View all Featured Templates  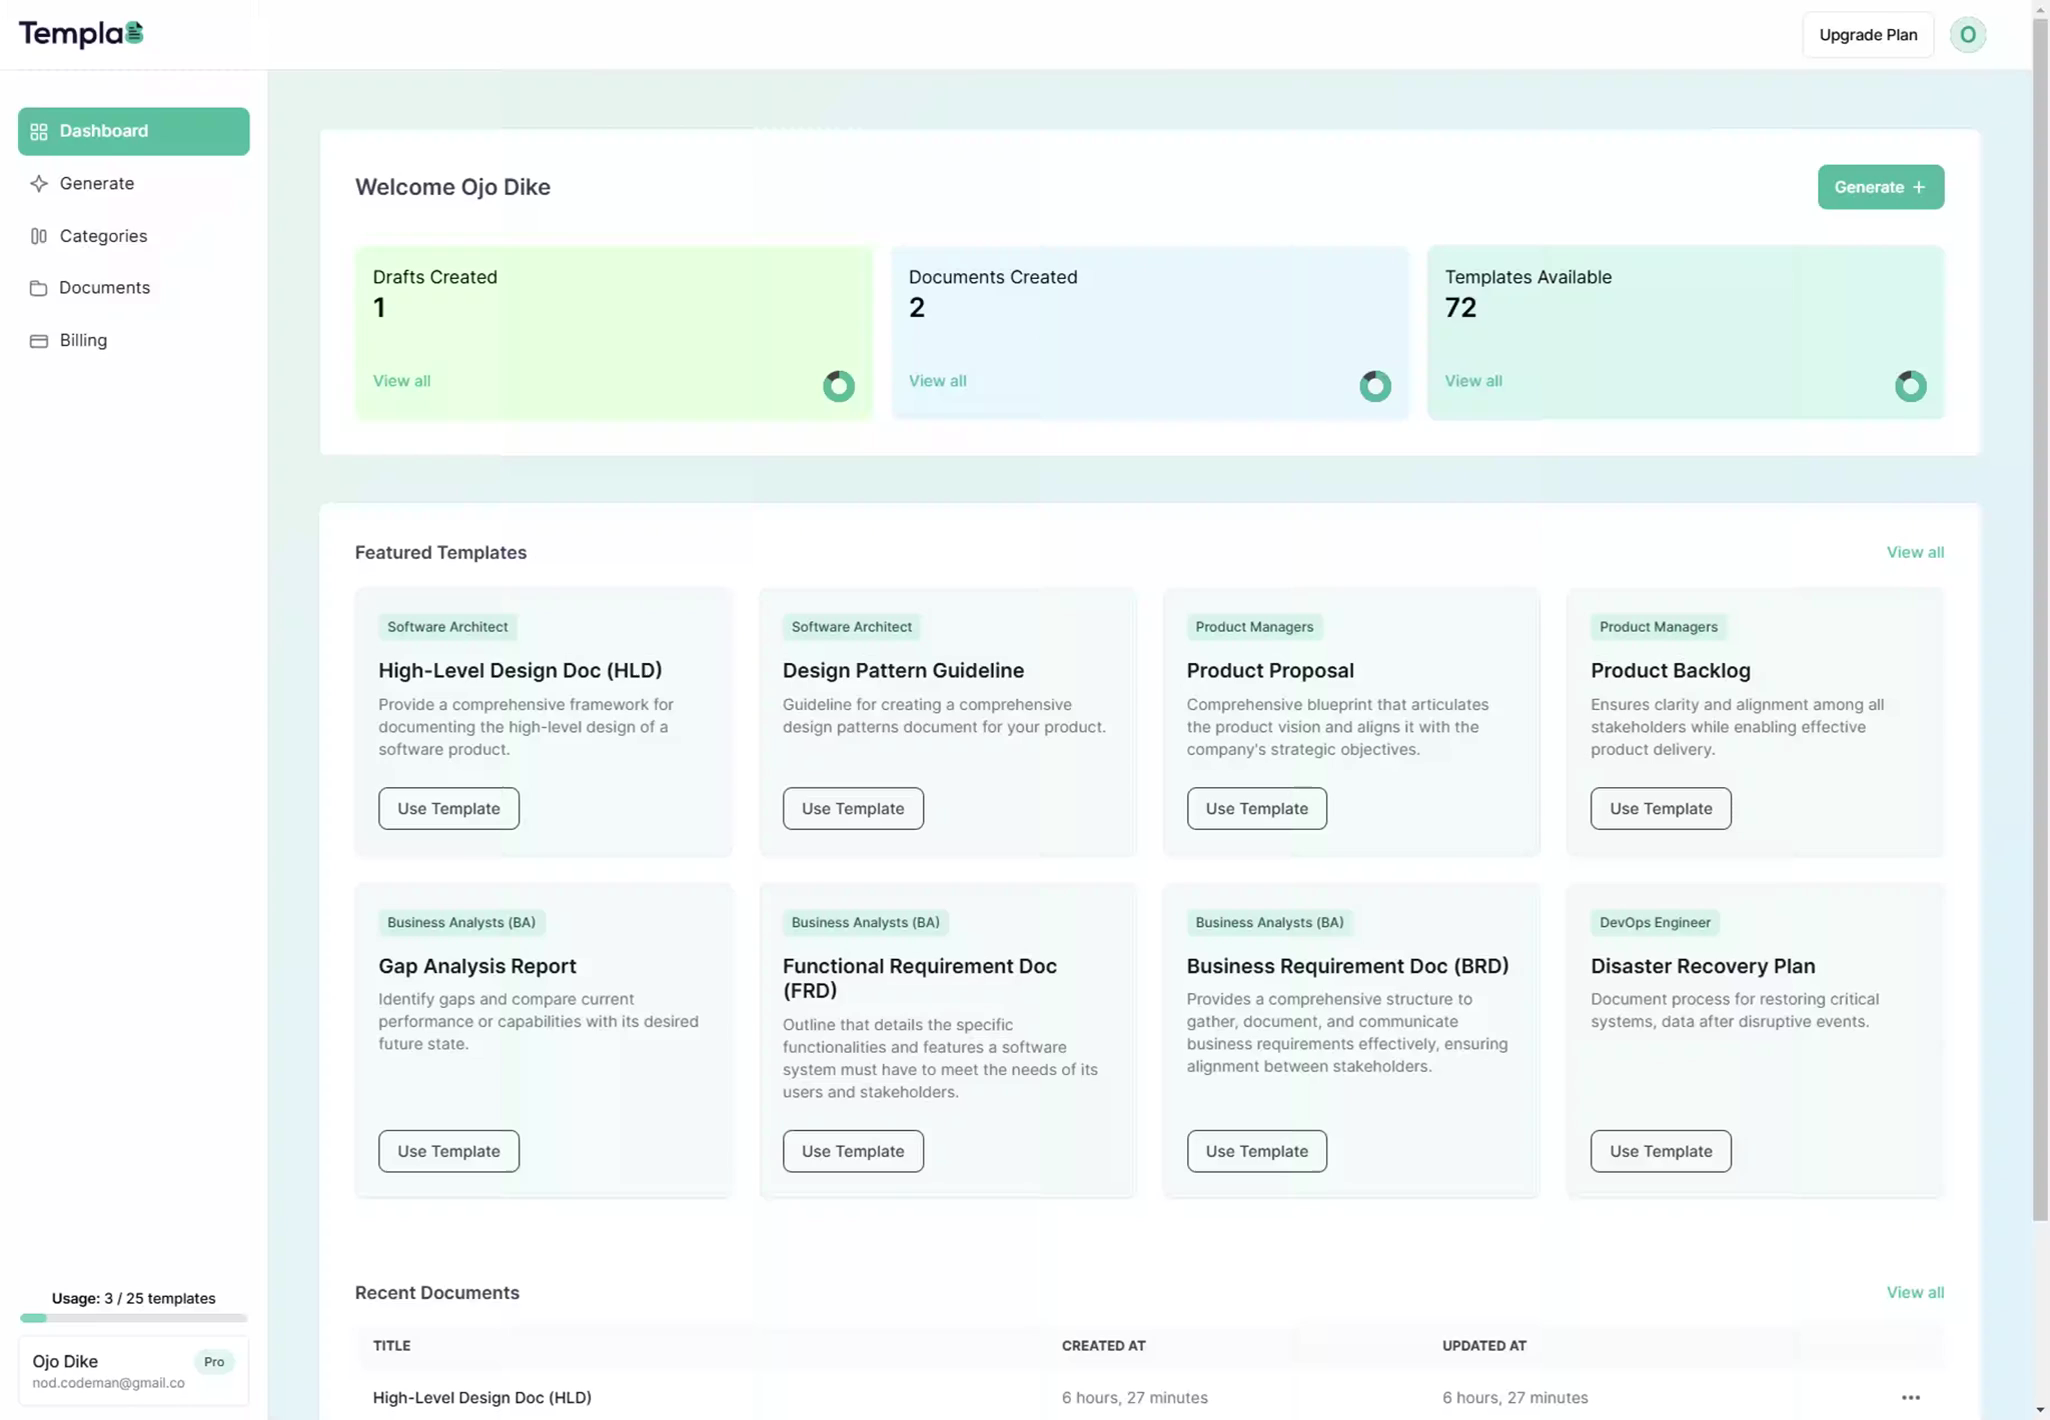(1914, 552)
